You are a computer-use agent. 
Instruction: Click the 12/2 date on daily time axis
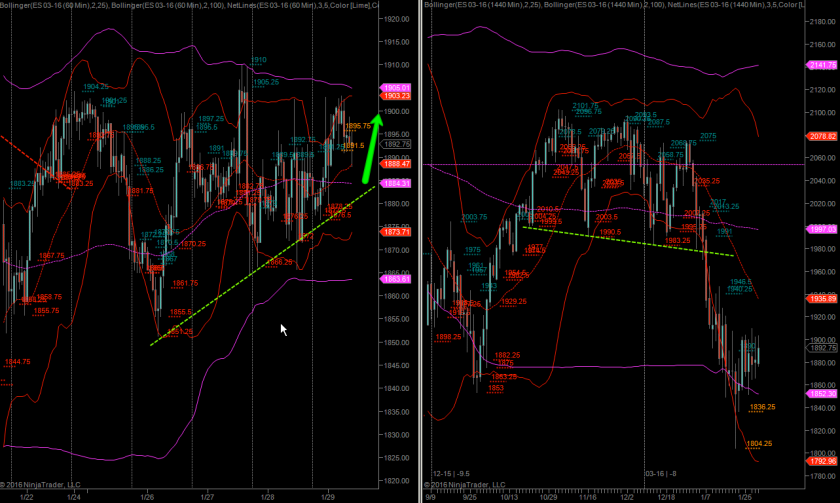tap(627, 497)
